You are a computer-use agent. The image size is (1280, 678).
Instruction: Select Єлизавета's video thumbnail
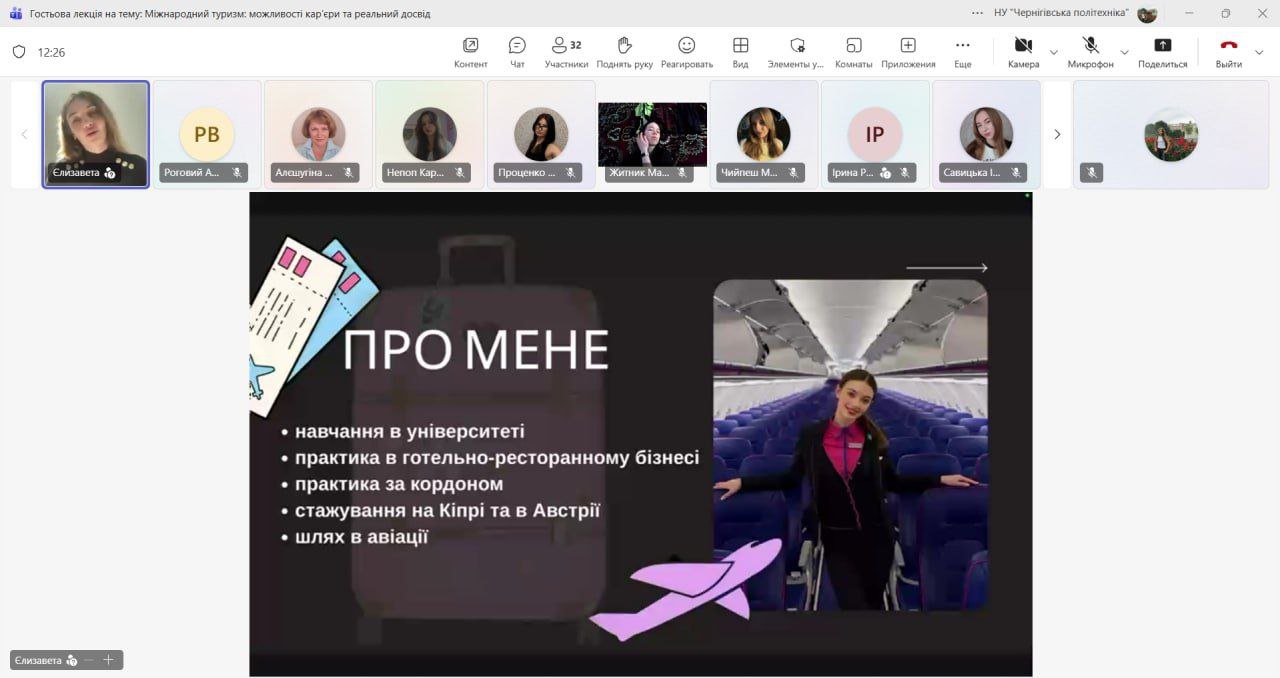click(x=95, y=134)
